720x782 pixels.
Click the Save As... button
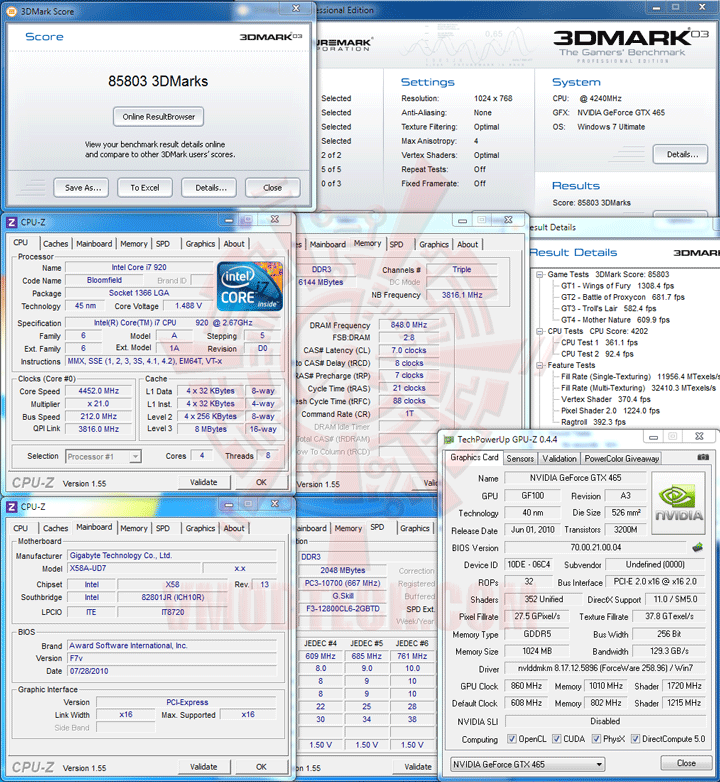tap(81, 188)
